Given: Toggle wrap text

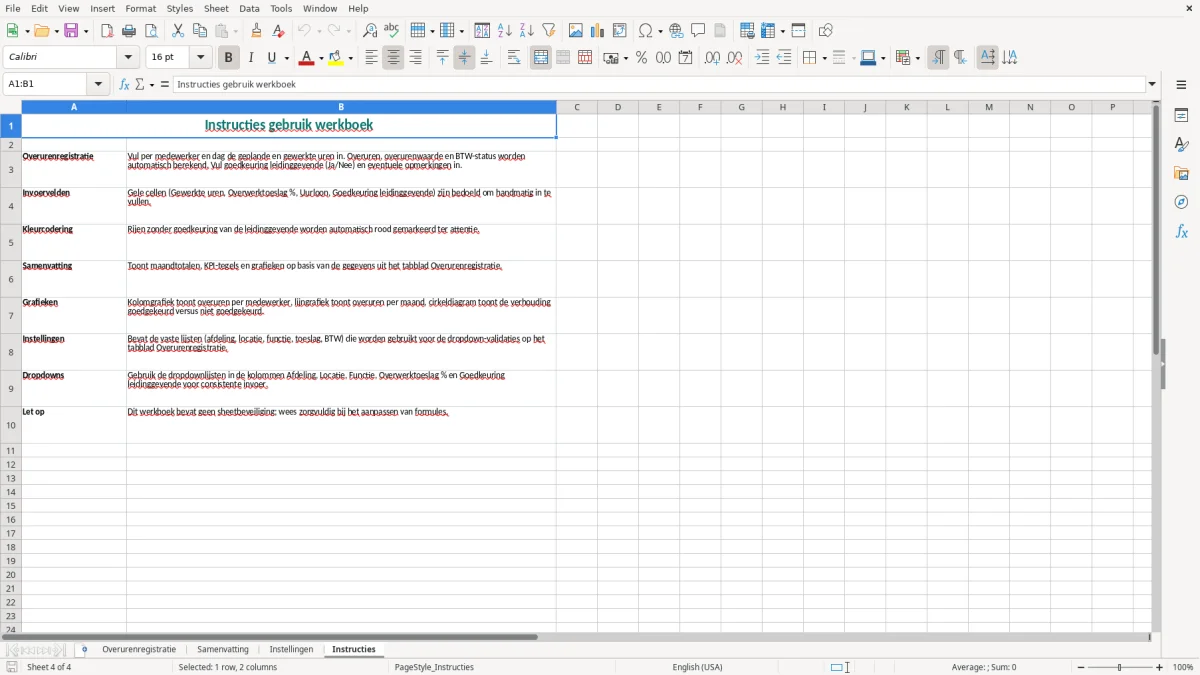Looking at the screenshot, I should click(x=514, y=58).
